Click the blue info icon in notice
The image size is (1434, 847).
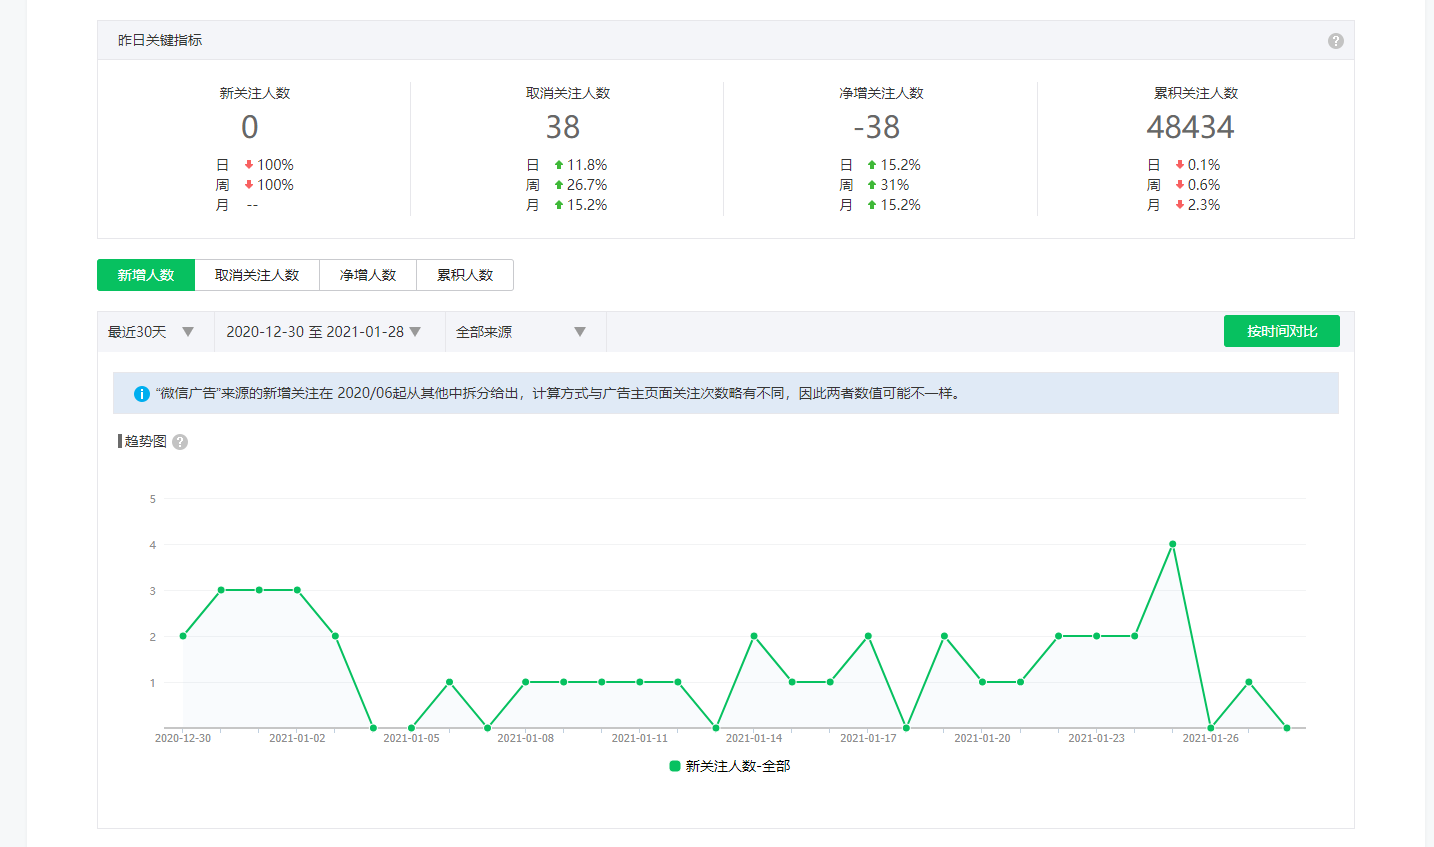click(141, 394)
